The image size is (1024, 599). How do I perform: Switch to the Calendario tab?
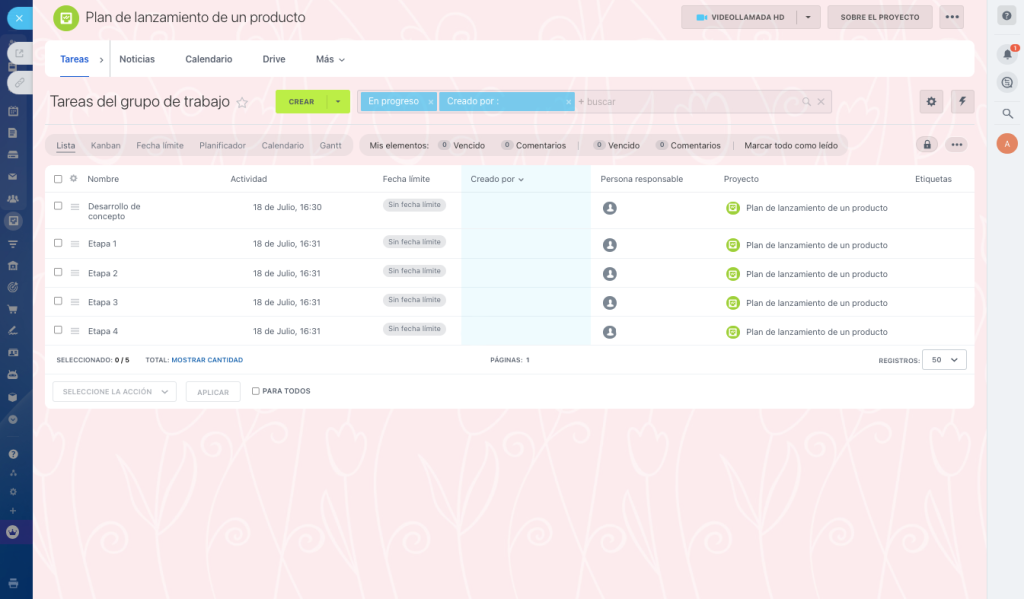coord(208,59)
